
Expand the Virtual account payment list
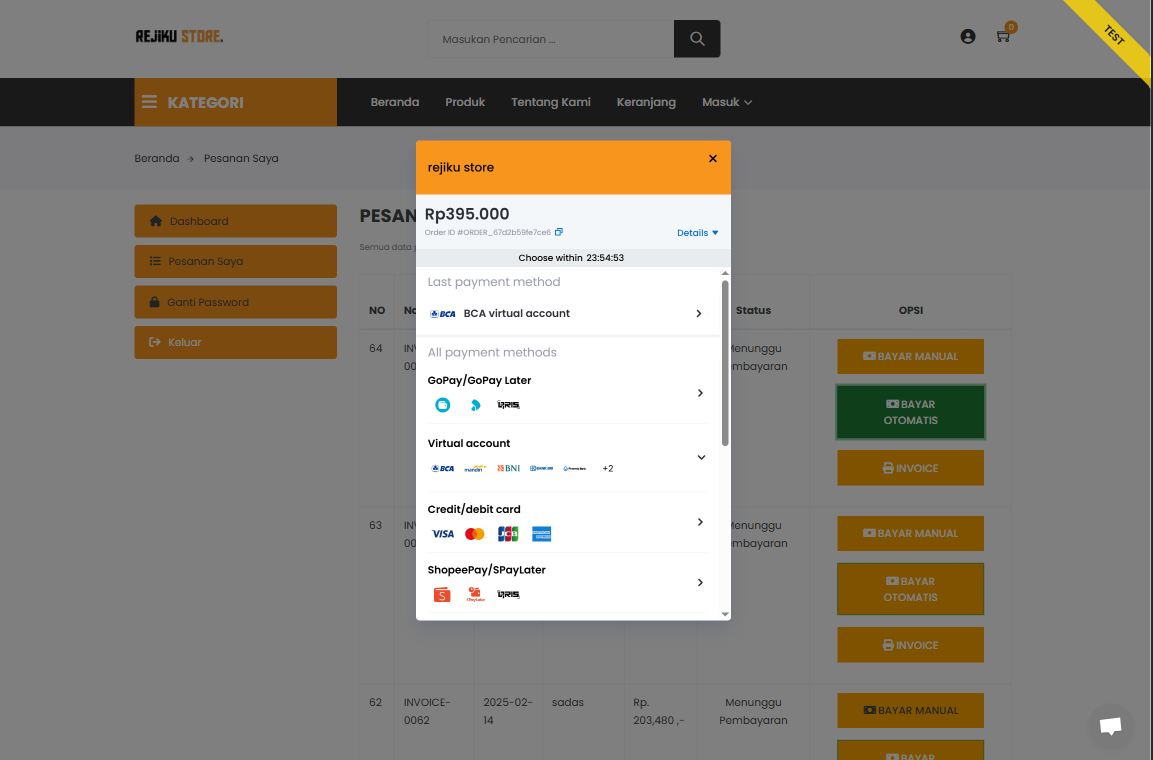[x=700, y=456]
